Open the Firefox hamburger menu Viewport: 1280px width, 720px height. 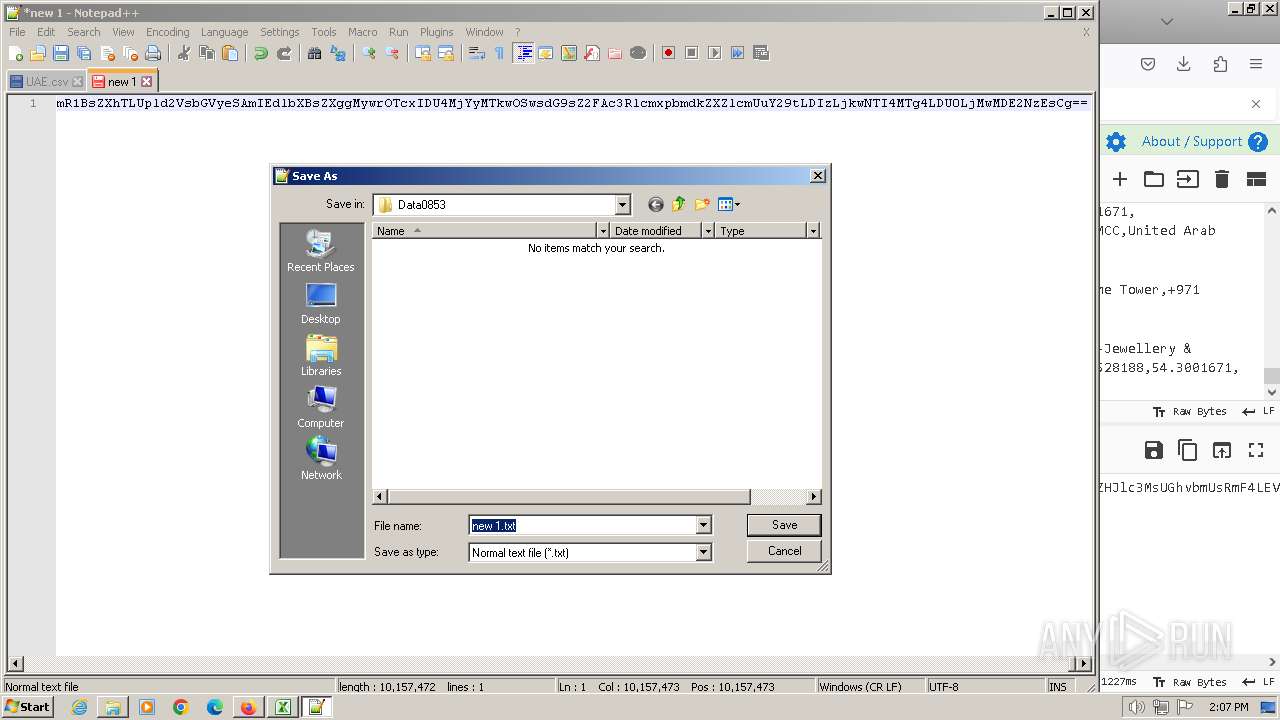pos(1256,64)
